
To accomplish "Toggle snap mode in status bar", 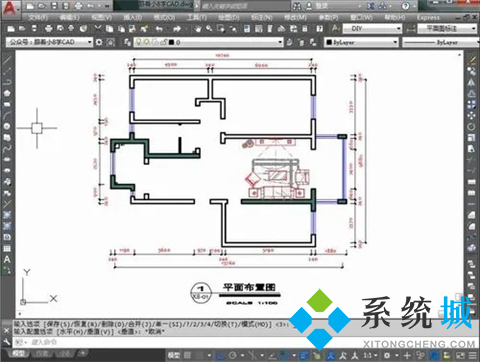I will point(199,355).
